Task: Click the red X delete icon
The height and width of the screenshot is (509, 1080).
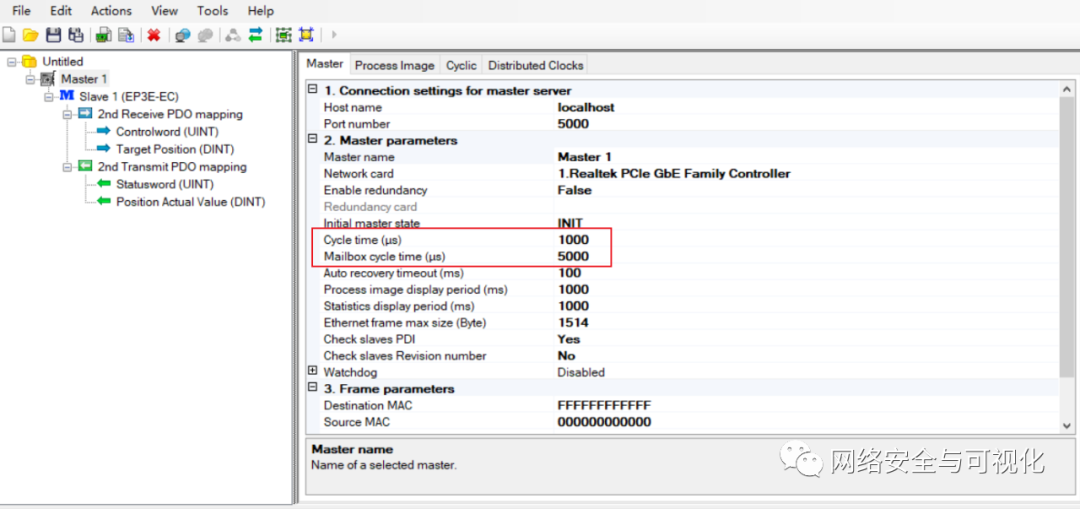Action: [154, 35]
